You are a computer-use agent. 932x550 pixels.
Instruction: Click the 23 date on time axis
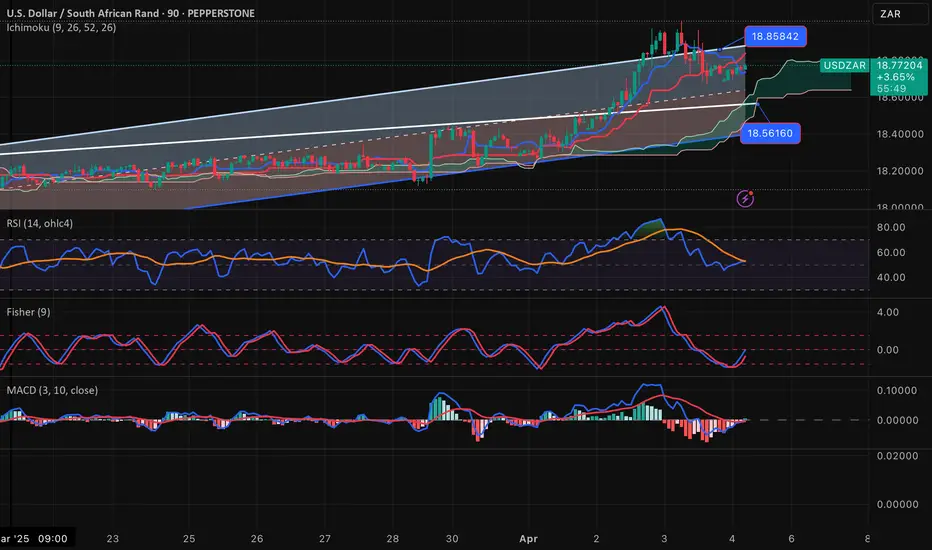tap(112, 539)
